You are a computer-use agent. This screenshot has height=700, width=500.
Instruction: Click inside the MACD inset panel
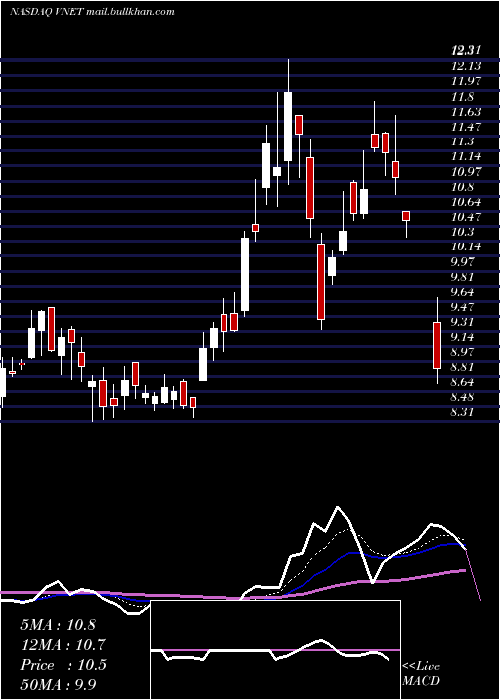[275, 650]
